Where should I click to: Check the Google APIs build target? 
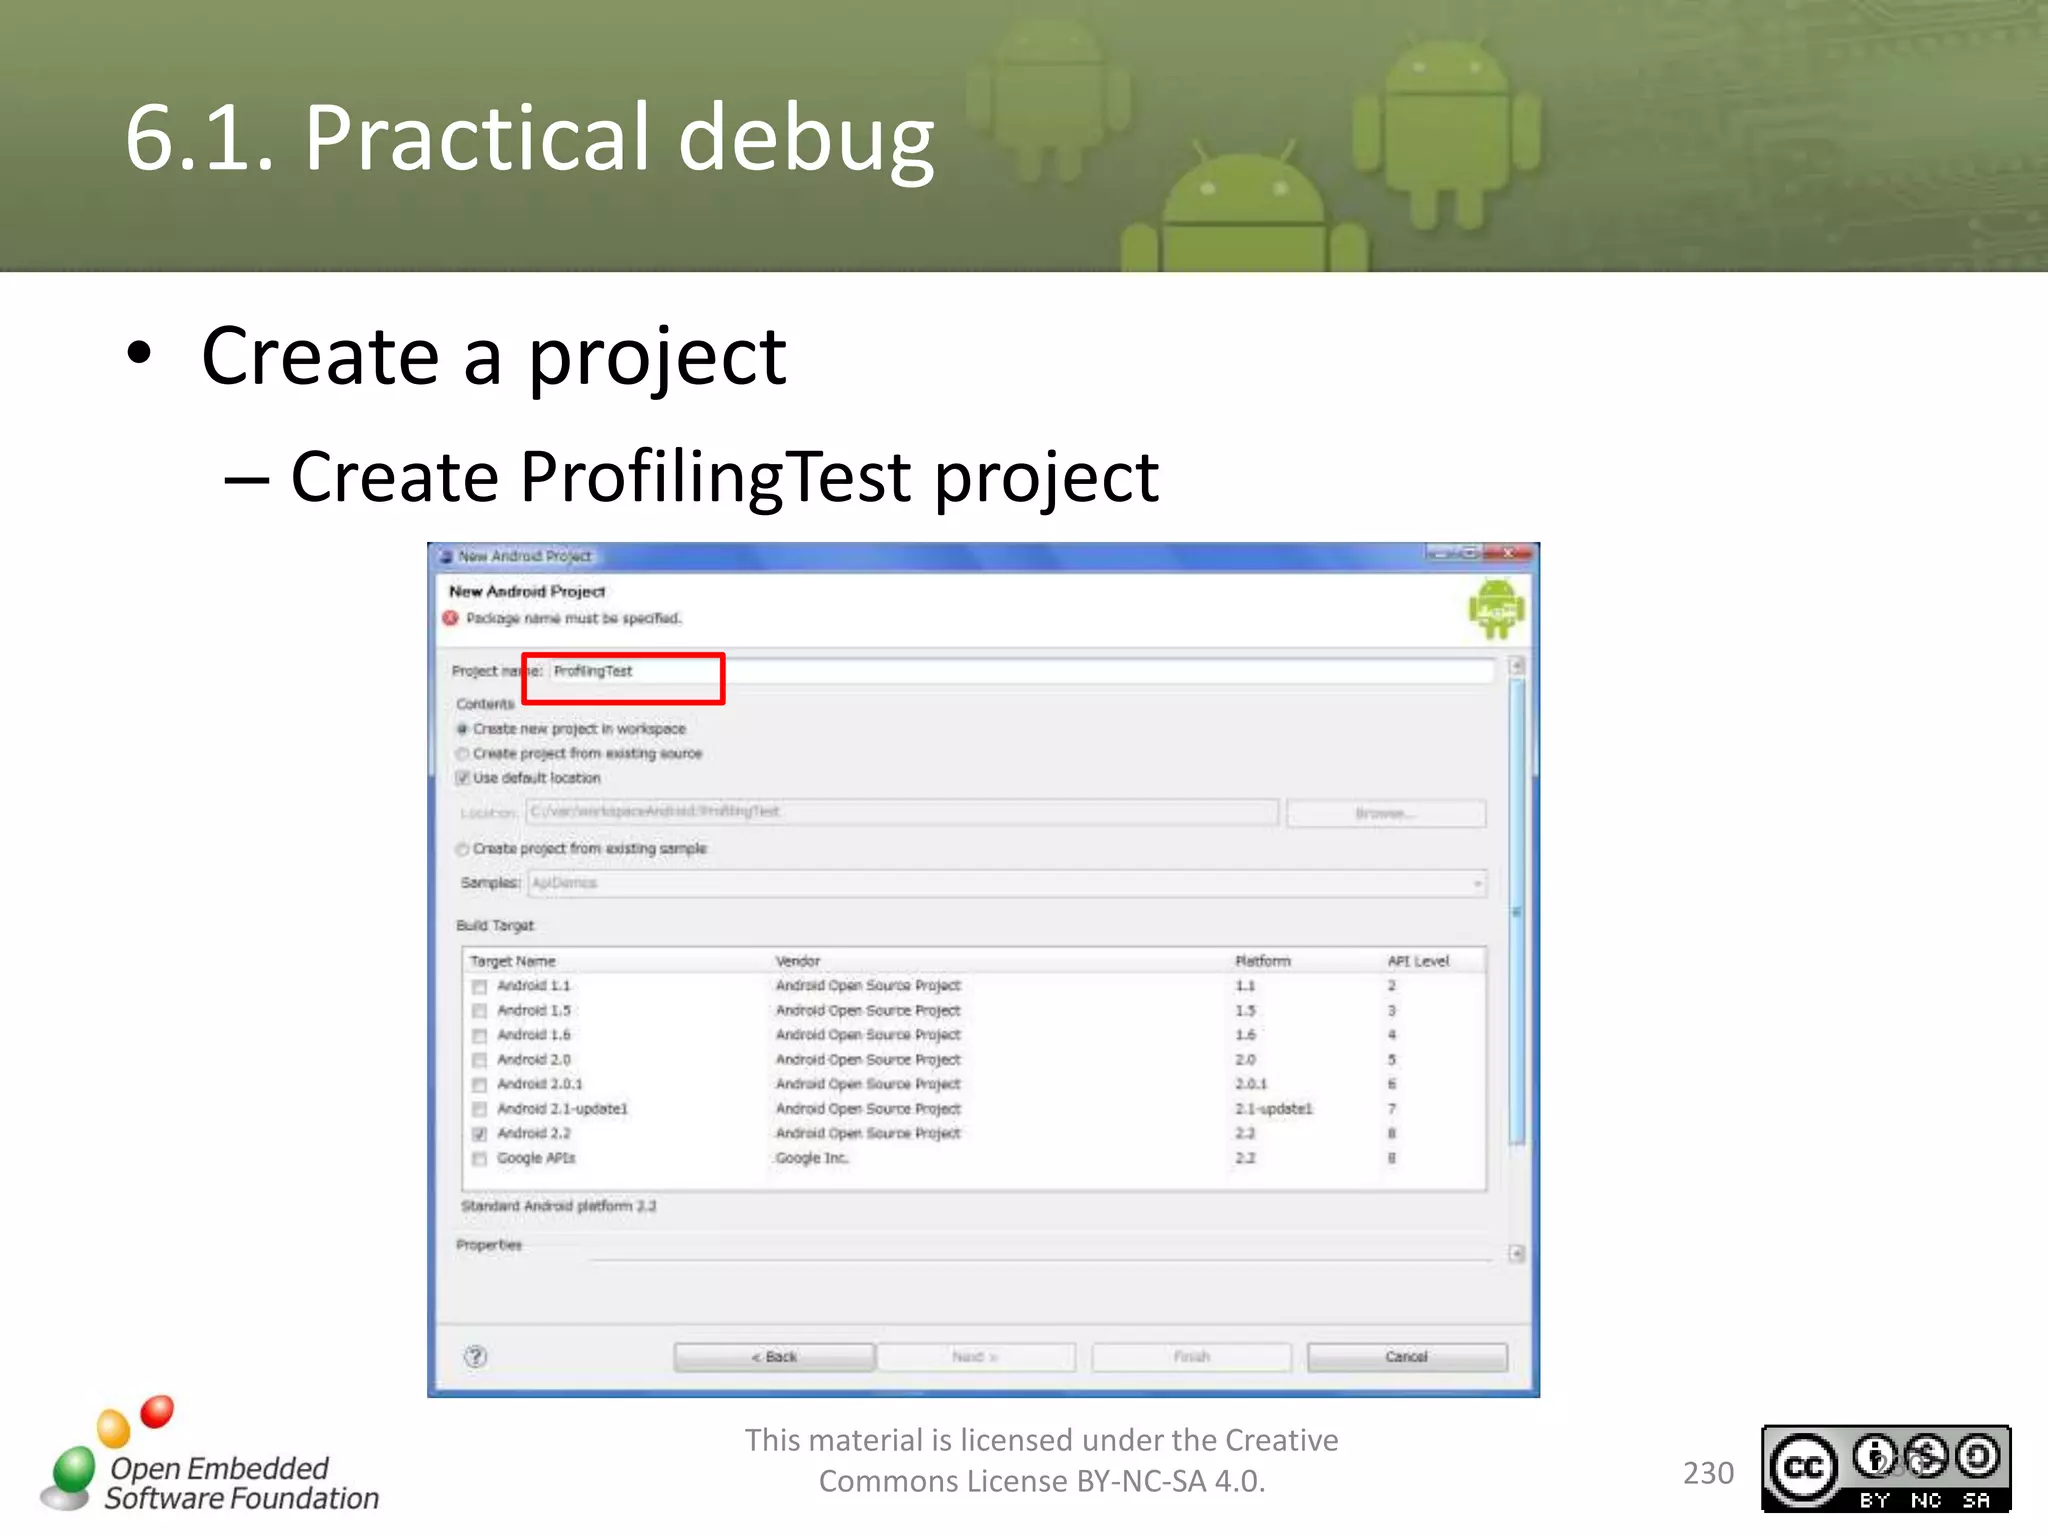pyautogui.click(x=480, y=1158)
